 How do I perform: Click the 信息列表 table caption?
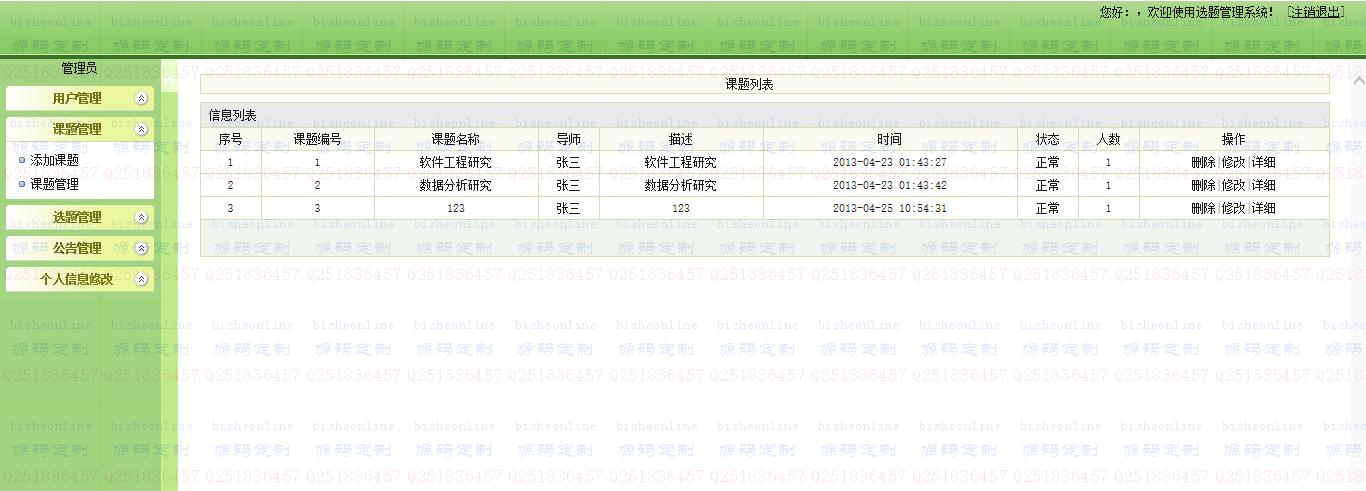(232, 116)
